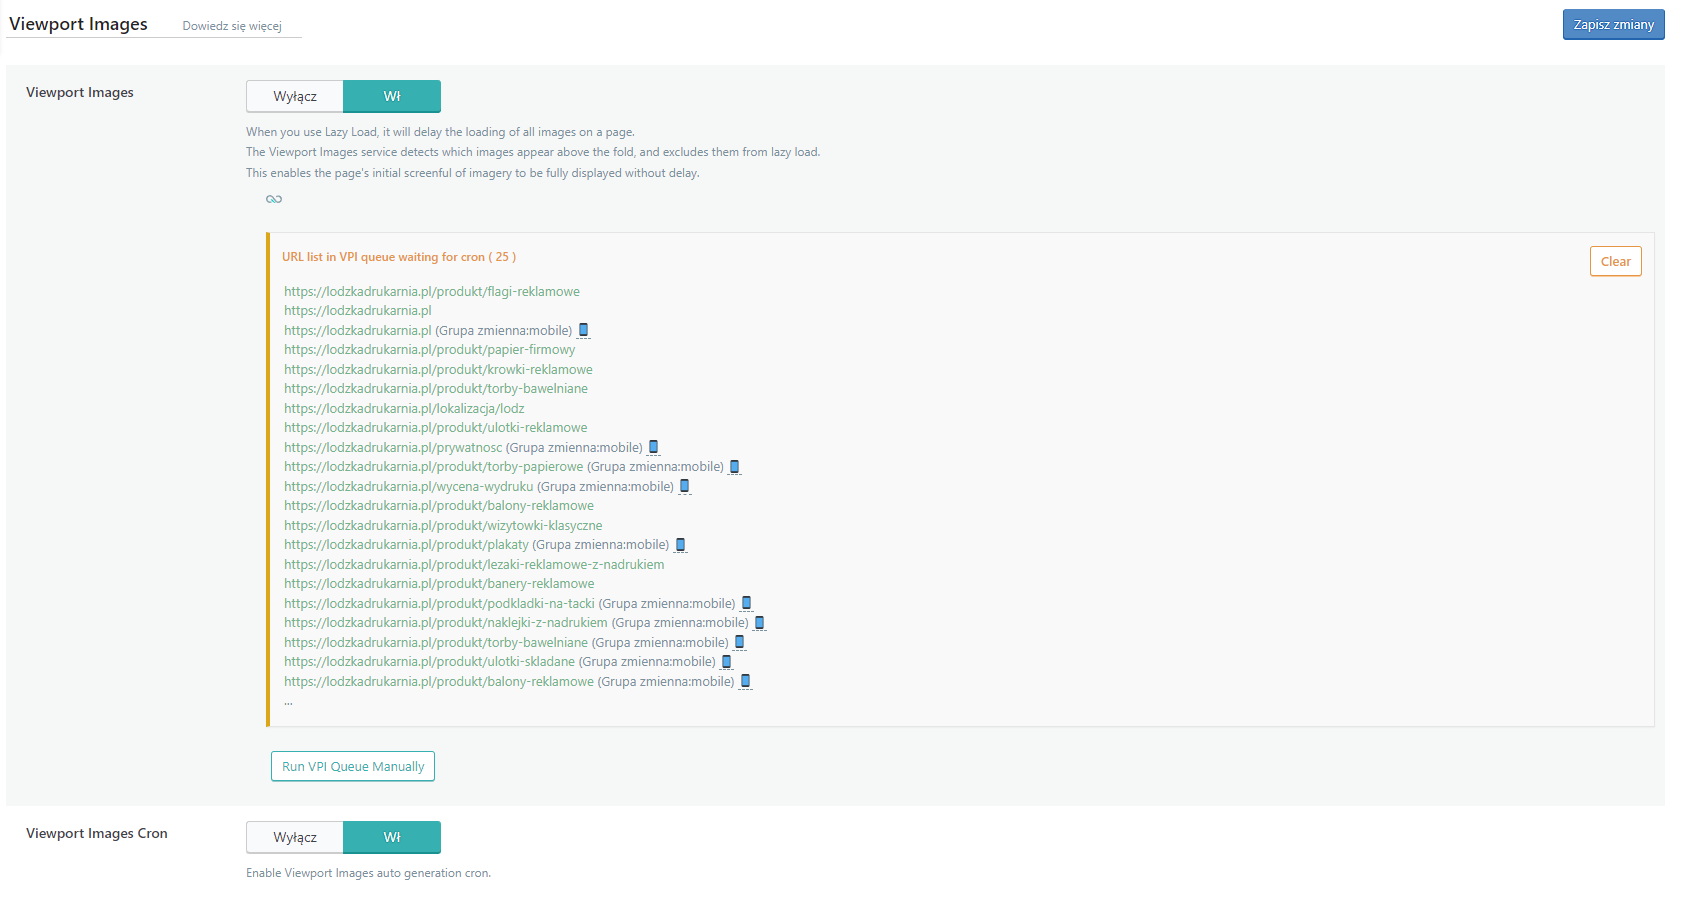This screenshot has height=913, width=1682.
Task: Open the torby-papierowe product URL
Action: tap(434, 467)
